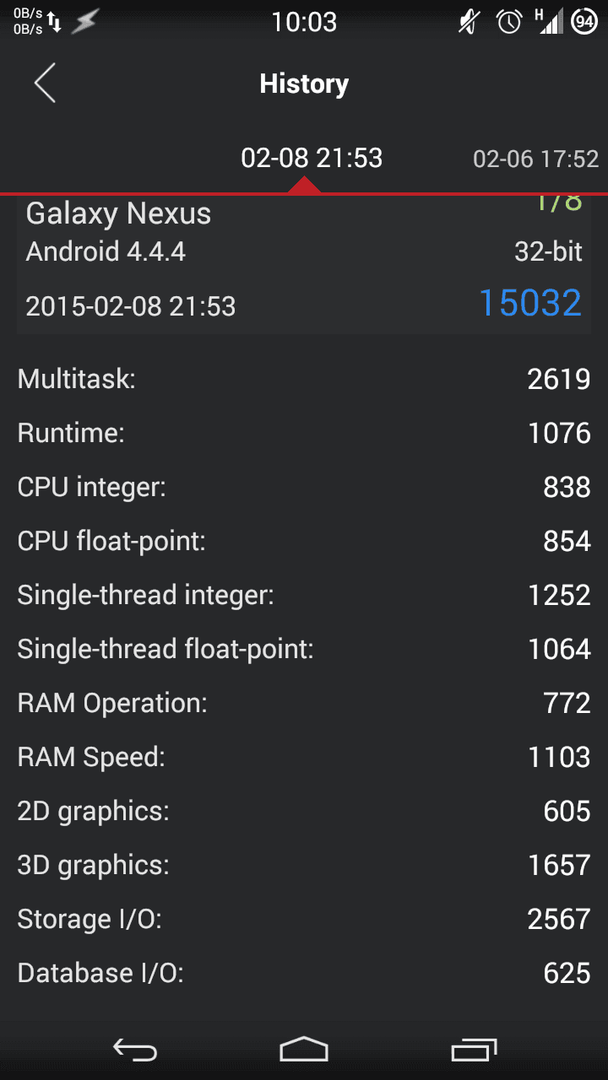Select the Storage I/O score row
This screenshot has width=608, height=1080.
coord(304,920)
